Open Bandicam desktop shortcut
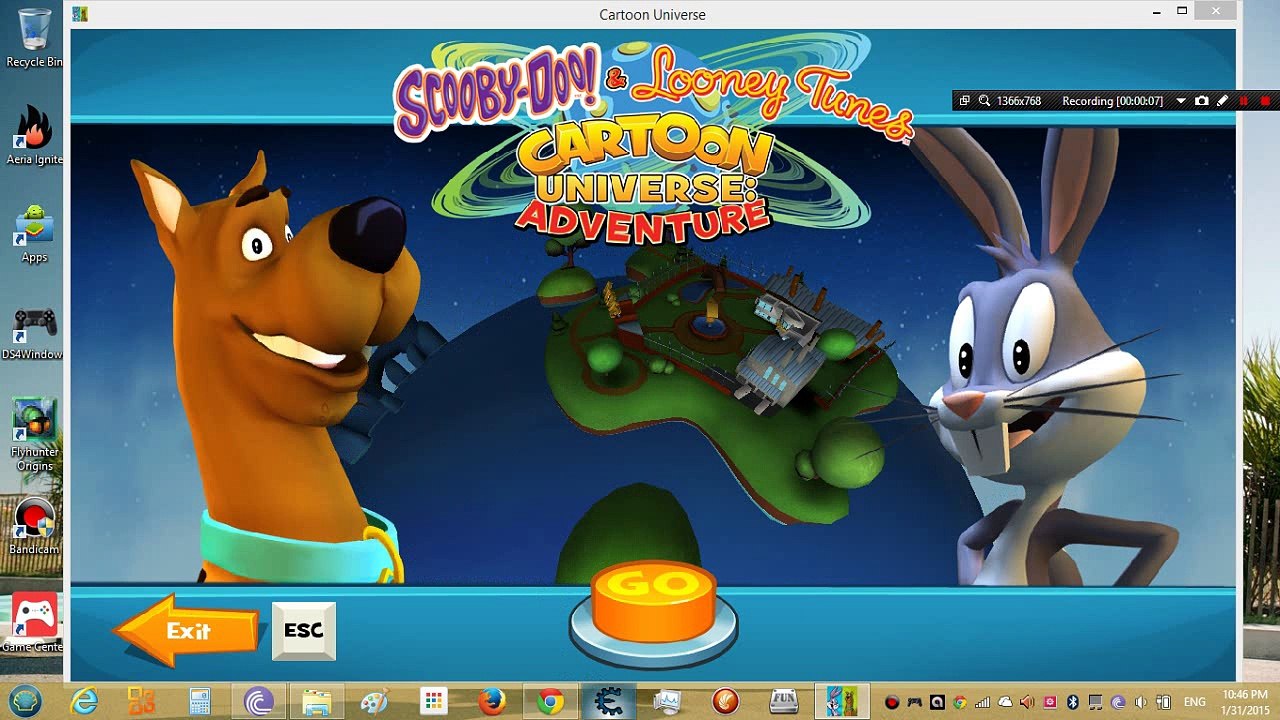Screen dimensions: 1280x720 (x=34, y=526)
